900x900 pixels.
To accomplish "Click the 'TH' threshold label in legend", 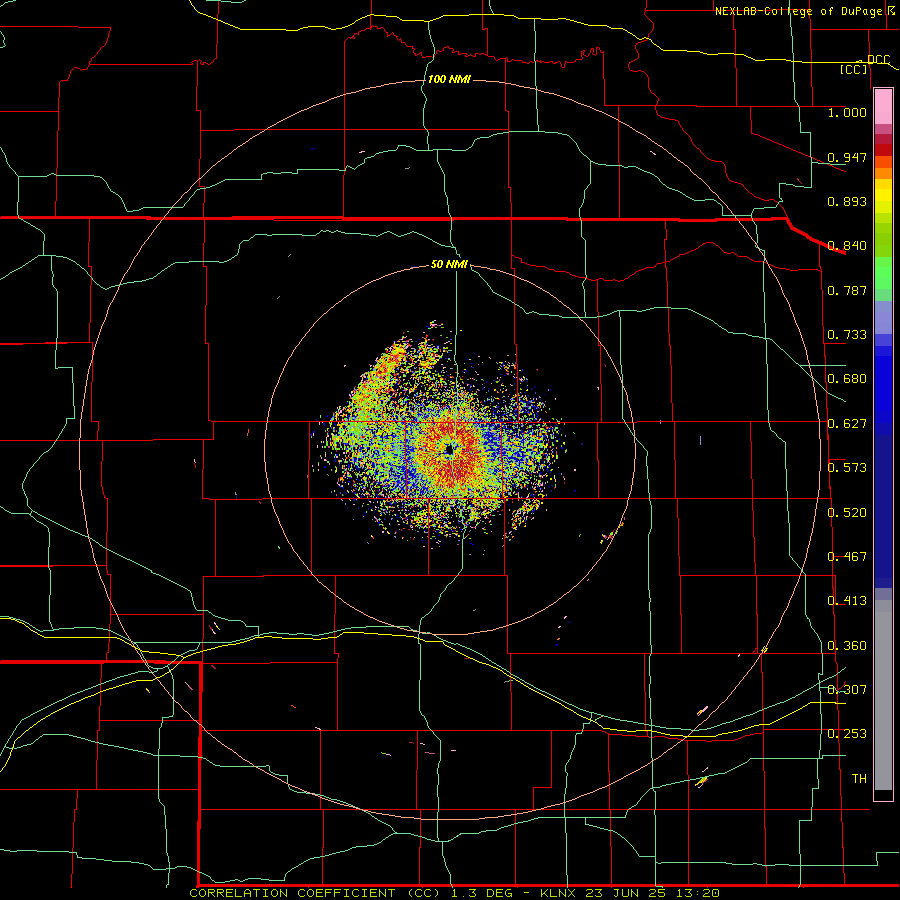I will 859,779.
